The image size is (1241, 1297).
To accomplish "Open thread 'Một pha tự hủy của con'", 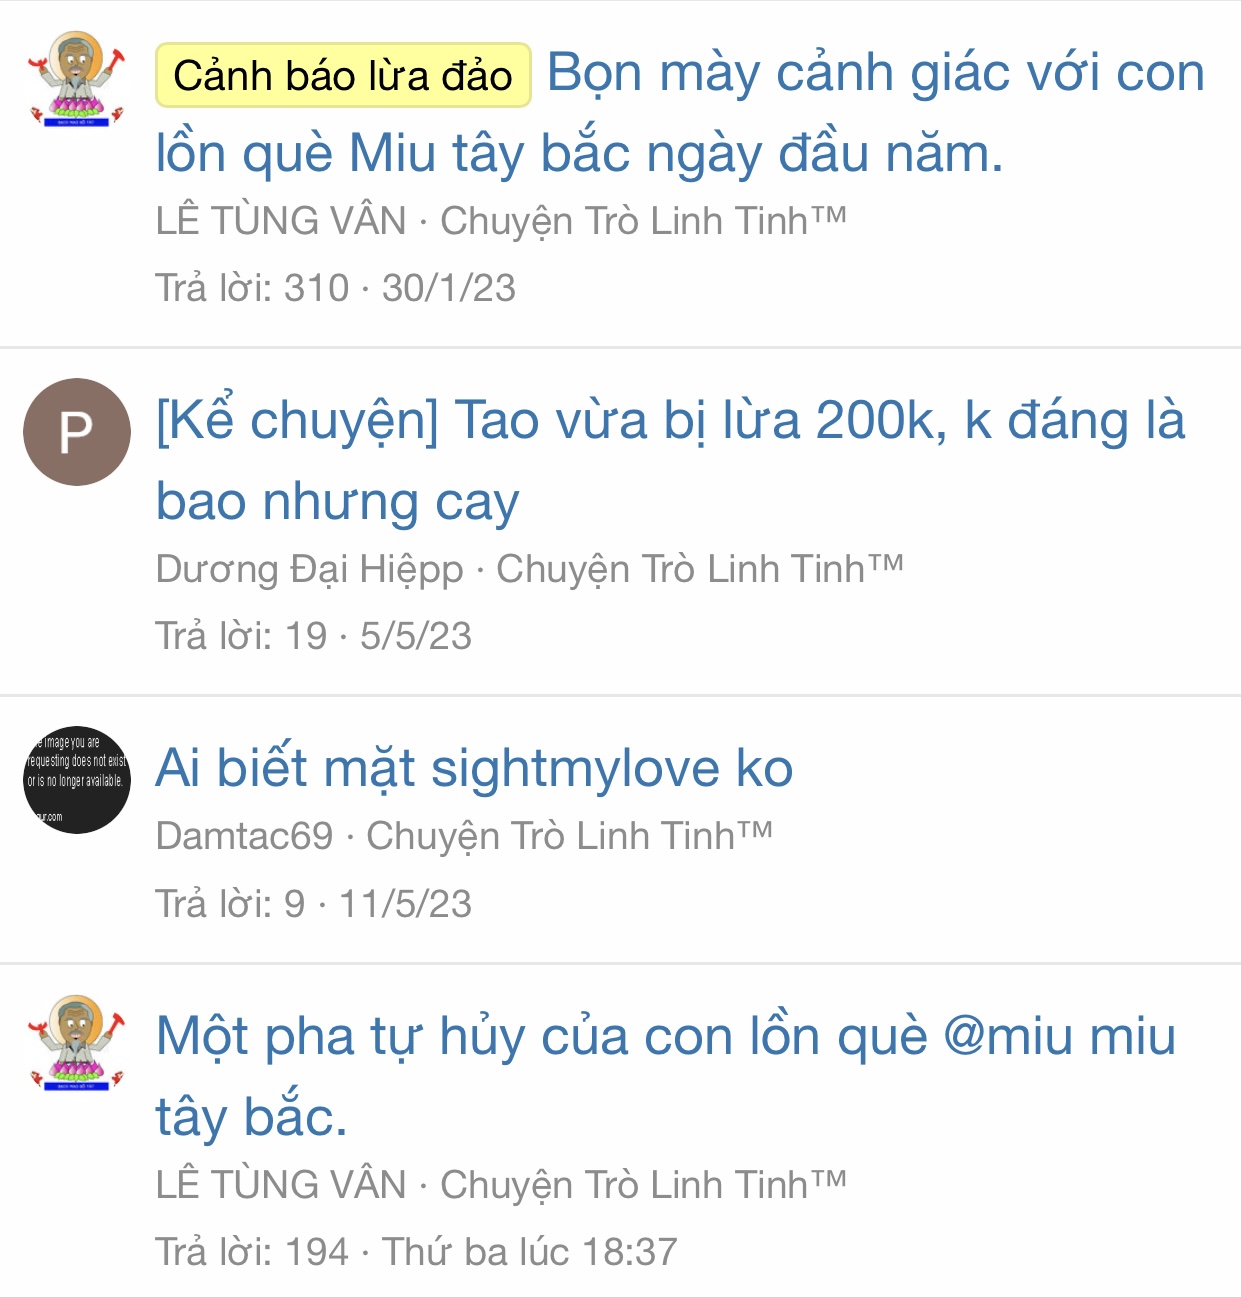I will tap(666, 1076).
